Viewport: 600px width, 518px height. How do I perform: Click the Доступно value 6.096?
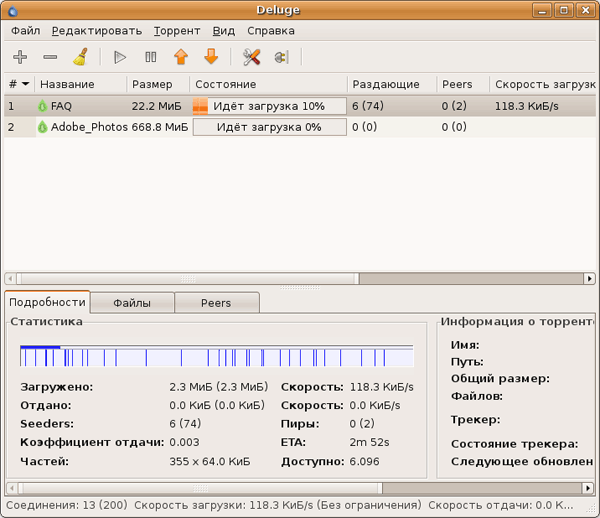[x=364, y=461]
